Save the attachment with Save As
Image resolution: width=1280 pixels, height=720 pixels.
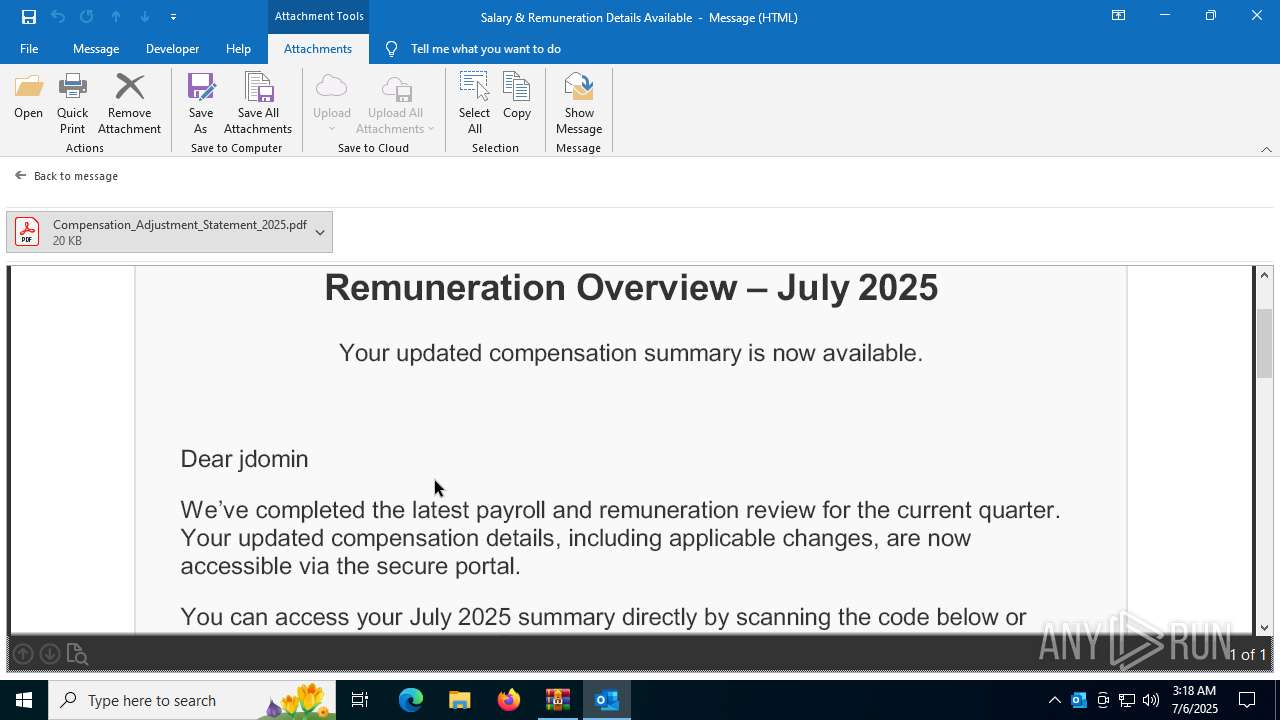click(201, 104)
